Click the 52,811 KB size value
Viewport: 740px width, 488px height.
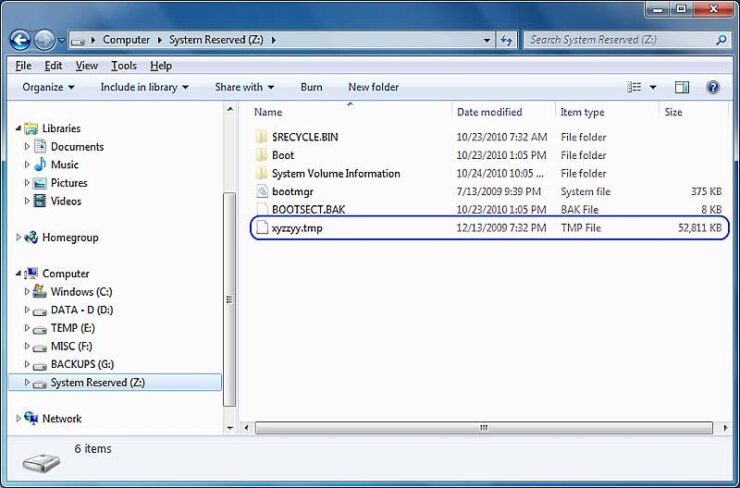pyautogui.click(x=700, y=228)
